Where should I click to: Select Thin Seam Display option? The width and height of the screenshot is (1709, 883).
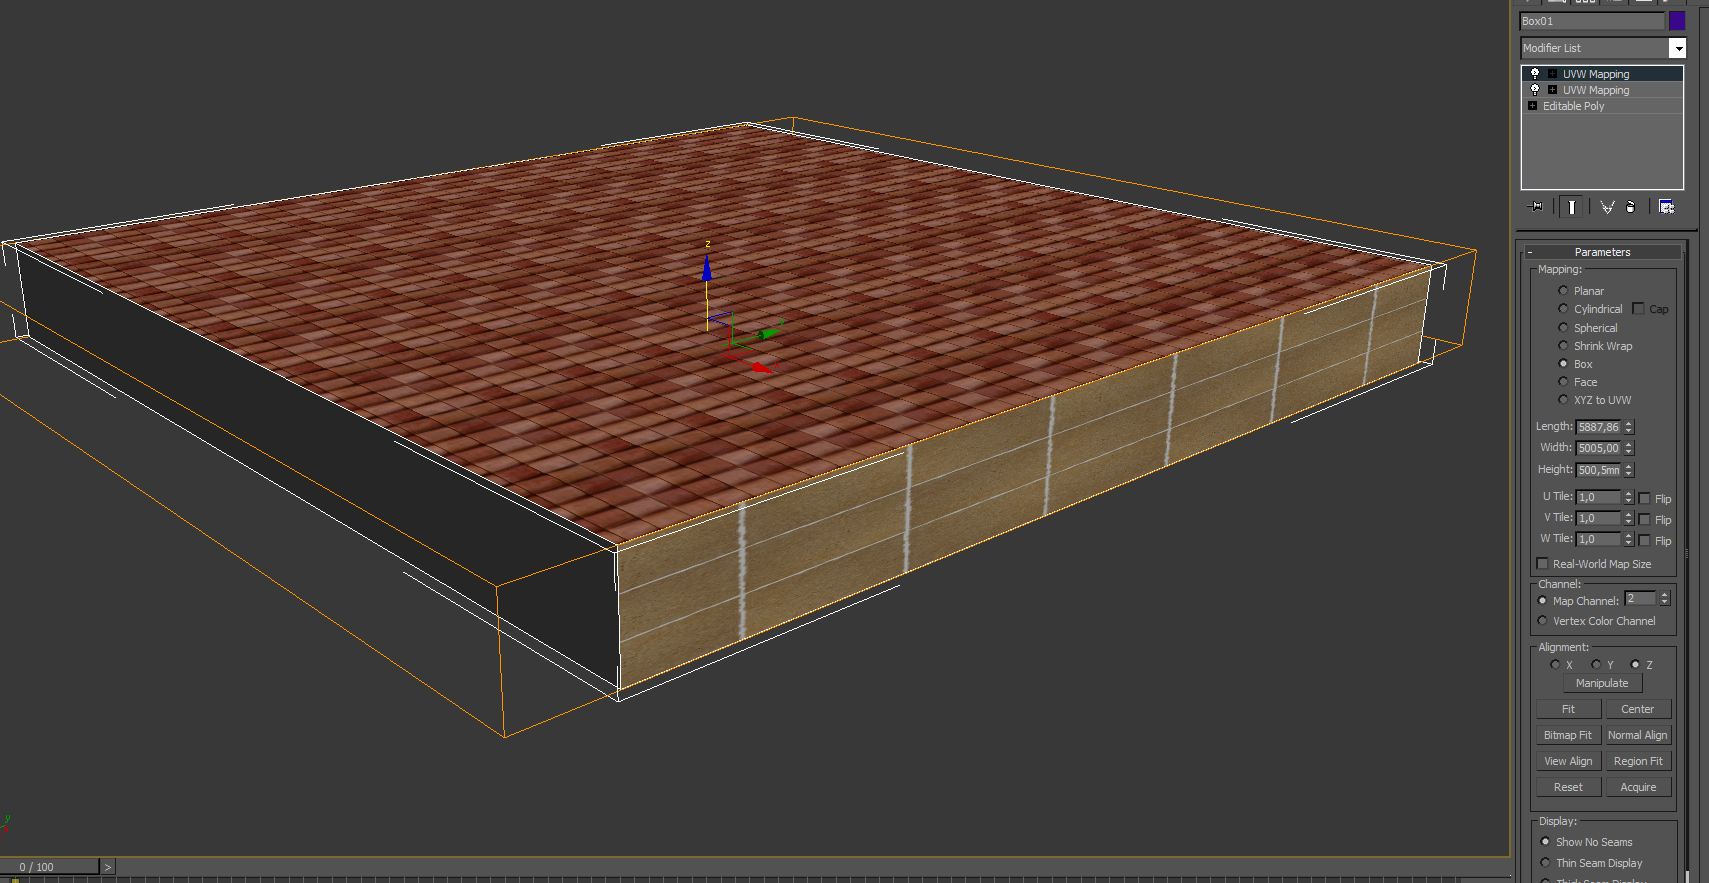(1545, 863)
